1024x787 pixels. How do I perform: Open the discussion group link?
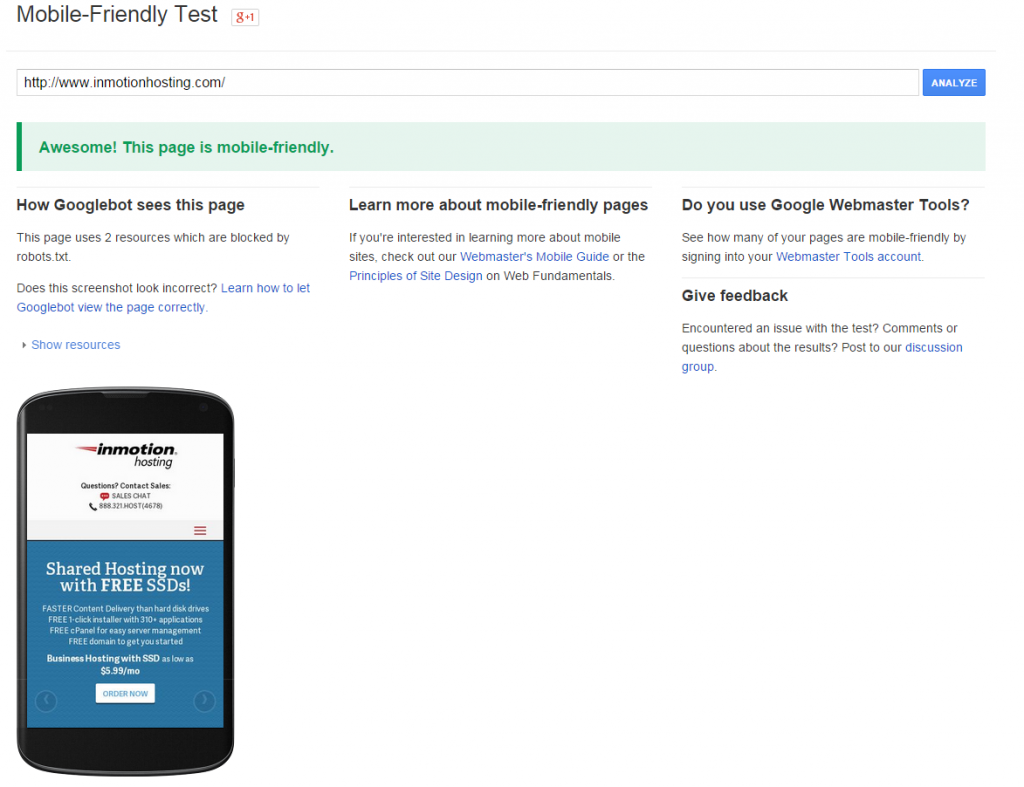click(x=933, y=347)
